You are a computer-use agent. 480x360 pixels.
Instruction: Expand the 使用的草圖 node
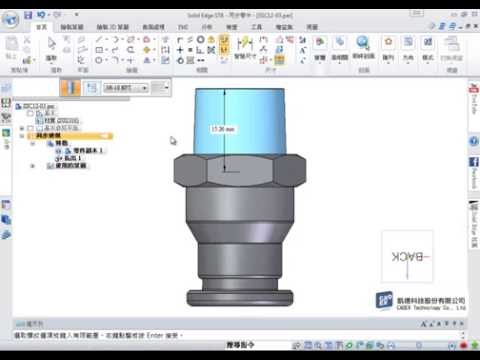(33, 166)
